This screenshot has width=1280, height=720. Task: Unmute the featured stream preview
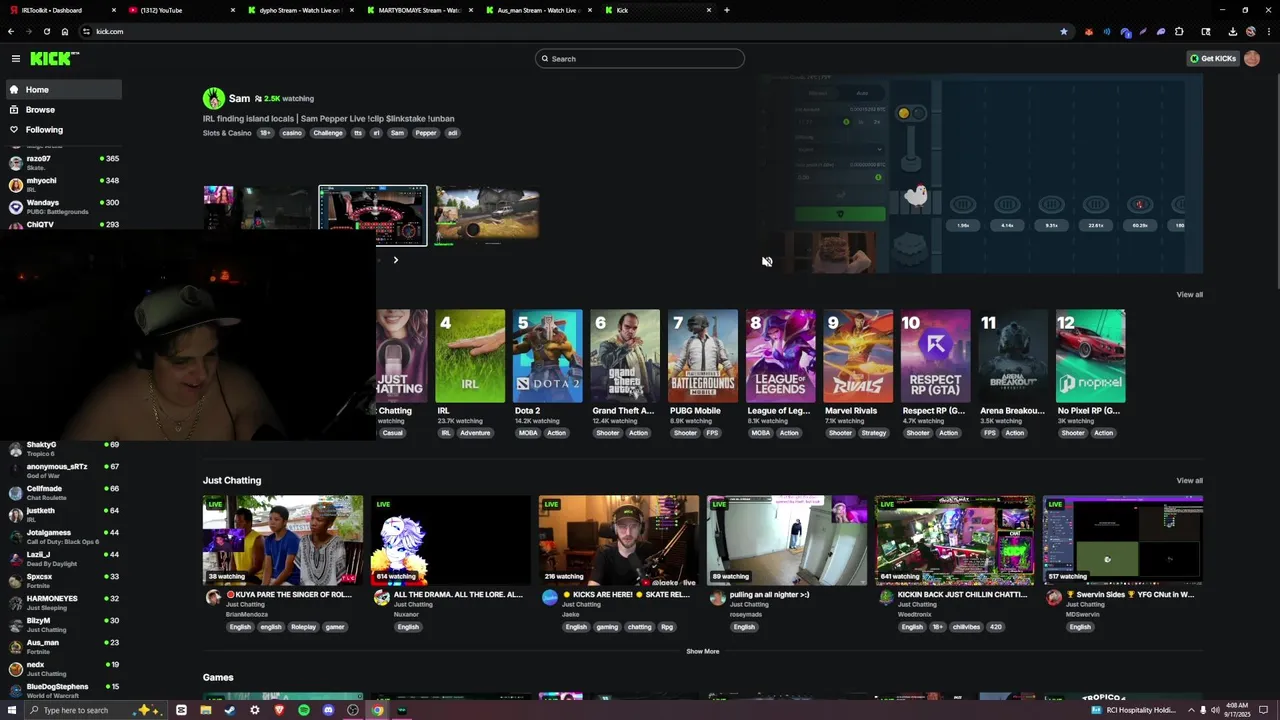tap(767, 262)
